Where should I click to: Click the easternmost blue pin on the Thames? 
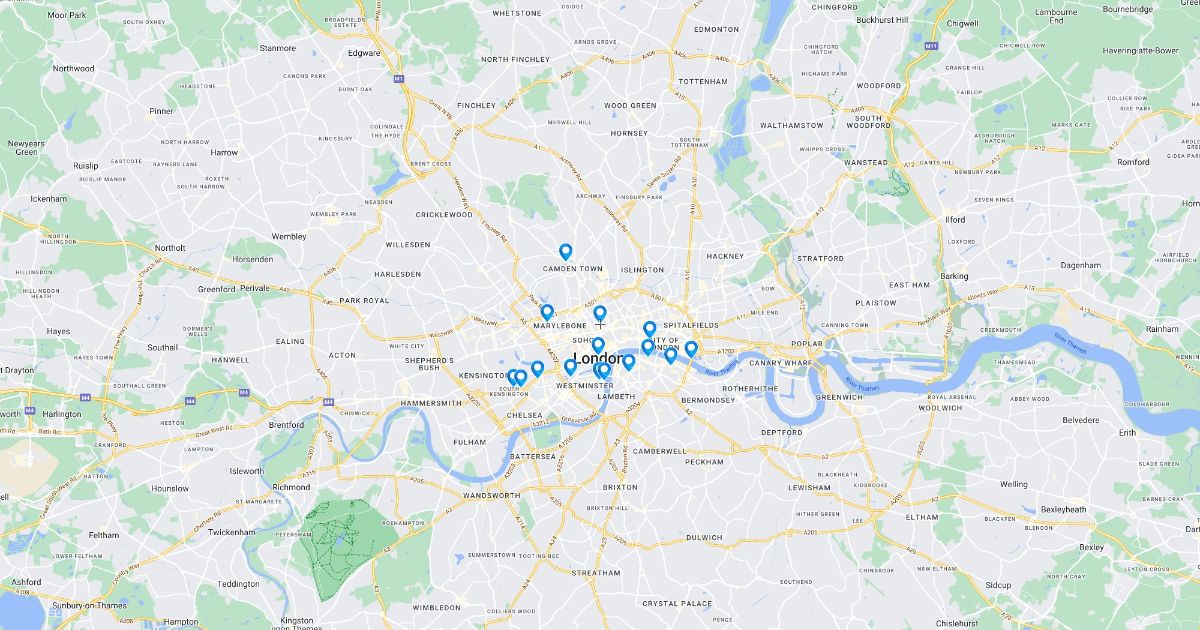[x=691, y=349]
